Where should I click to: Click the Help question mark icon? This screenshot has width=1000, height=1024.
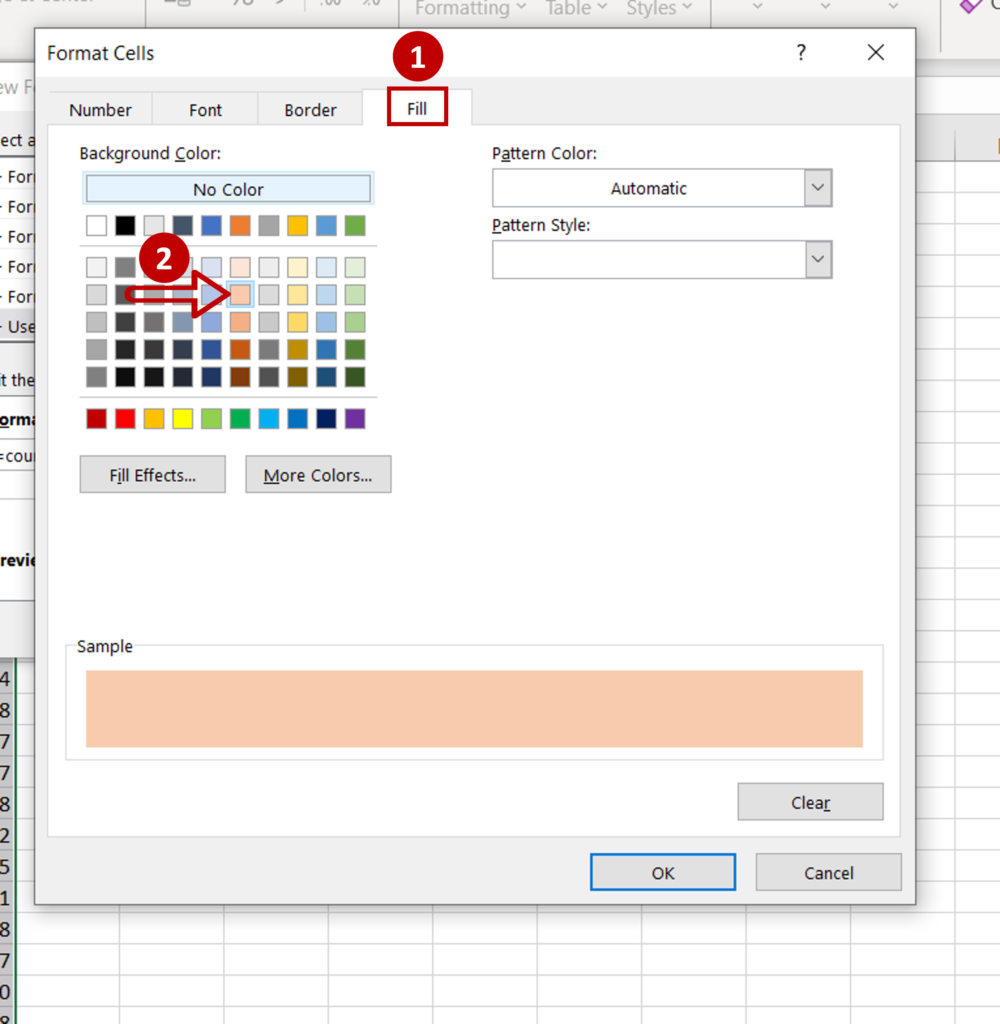(x=801, y=52)
